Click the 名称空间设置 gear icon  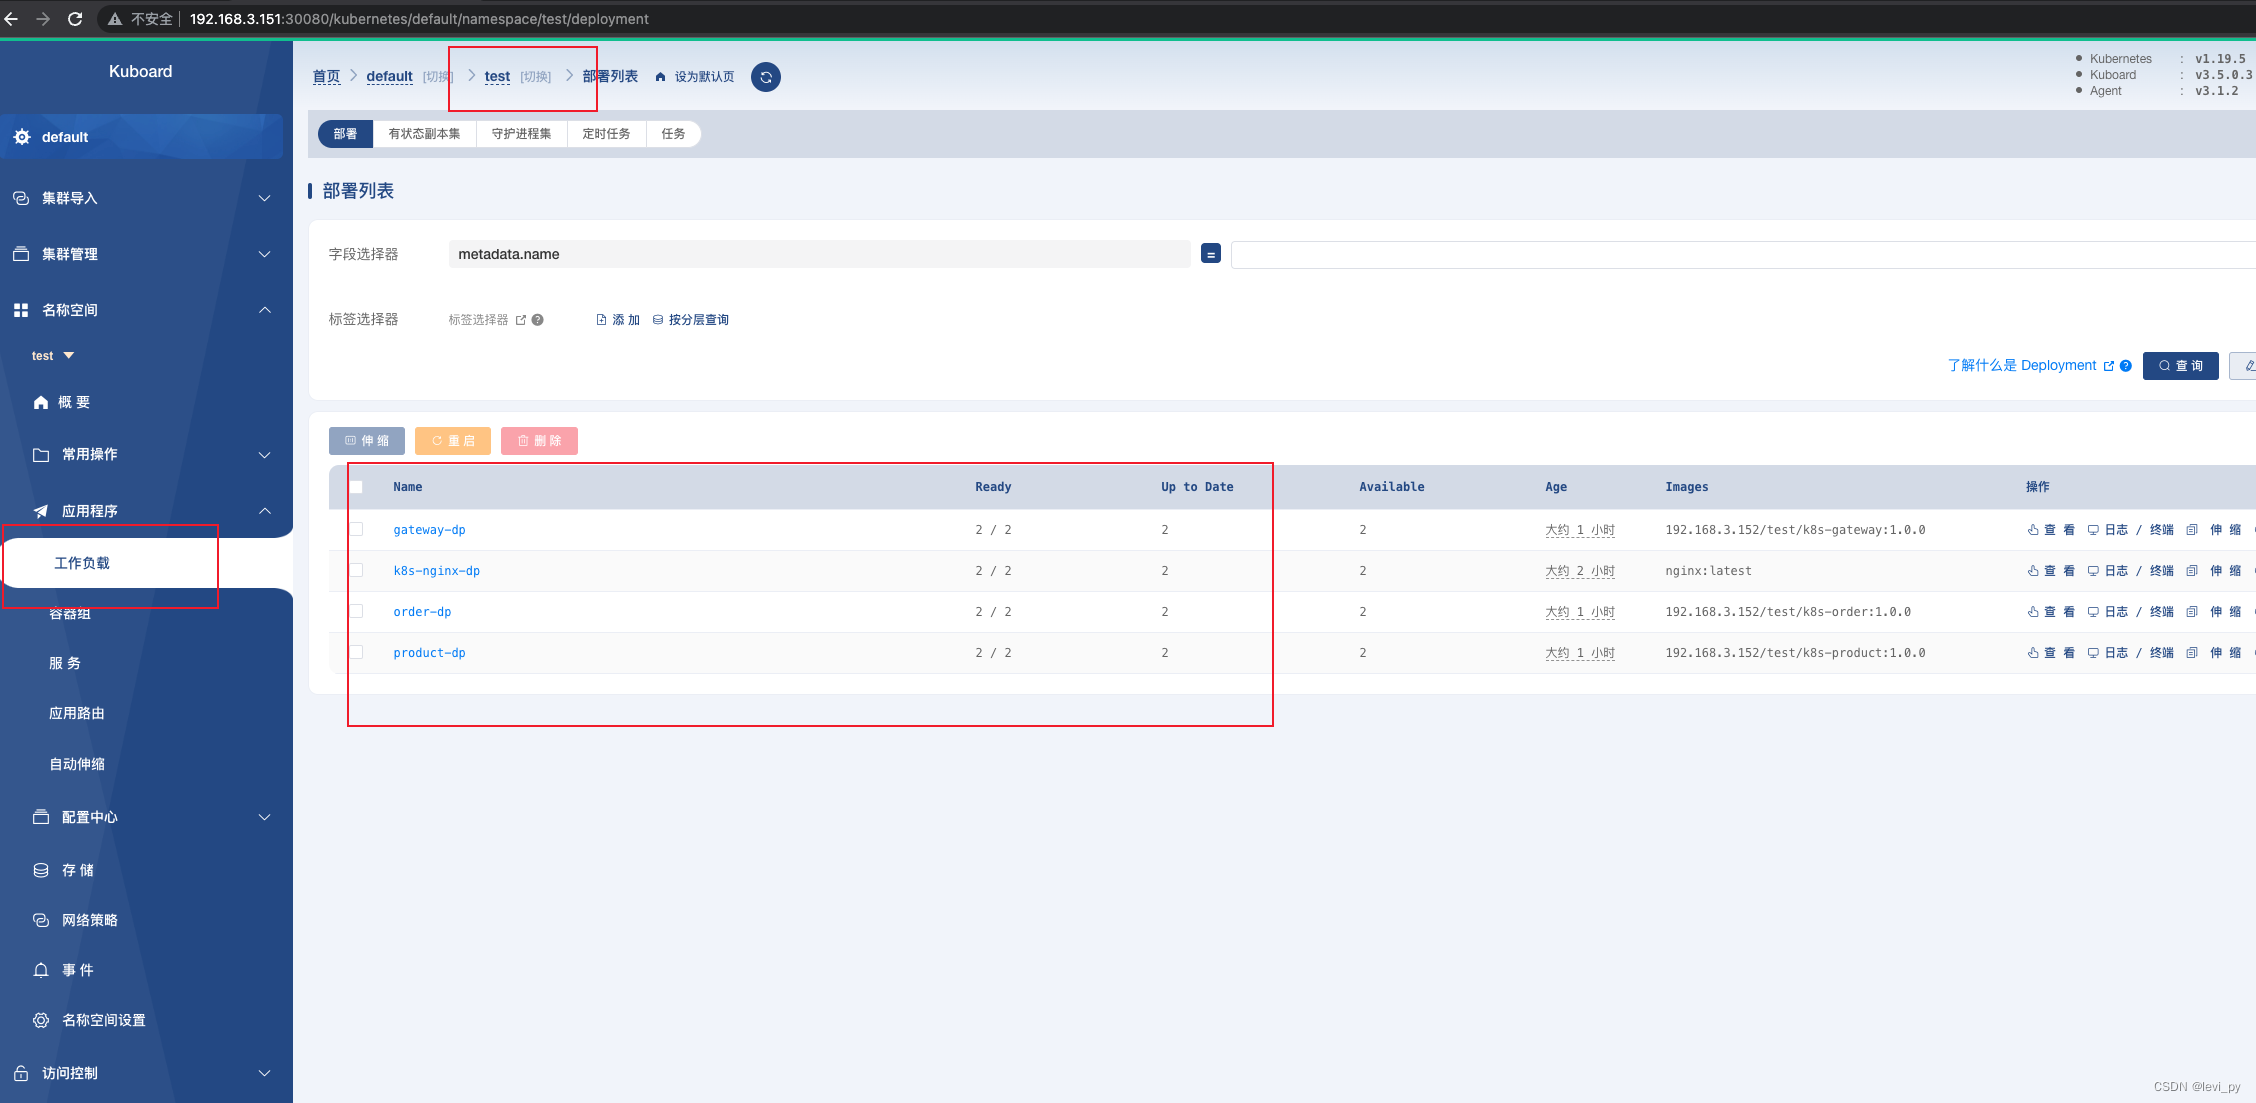coord(41,1020)
